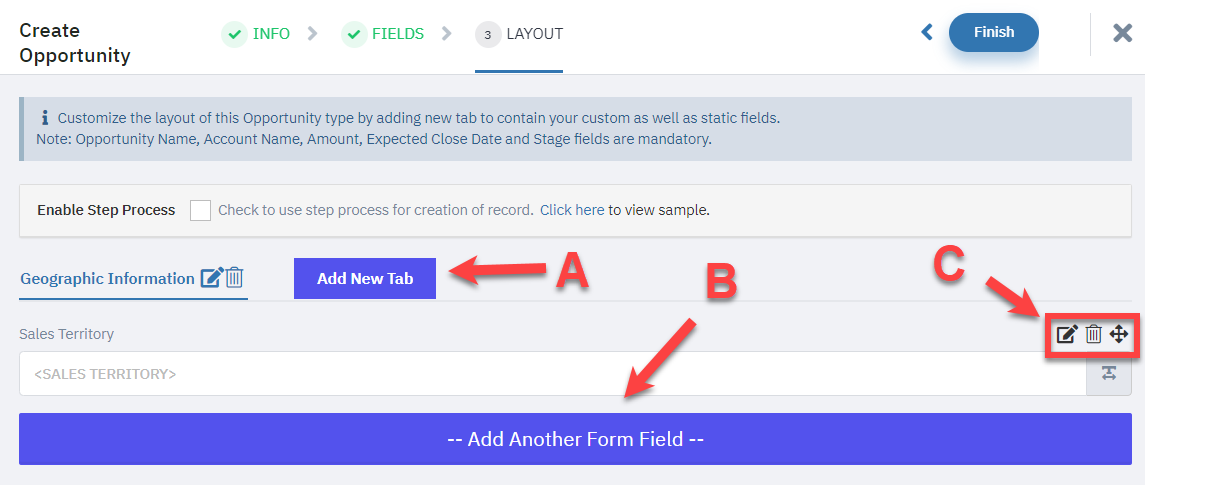The width and height of the screenshot is (1226, 485).
Task: Click the Sales Territory input field
Action: click(553, 373)
